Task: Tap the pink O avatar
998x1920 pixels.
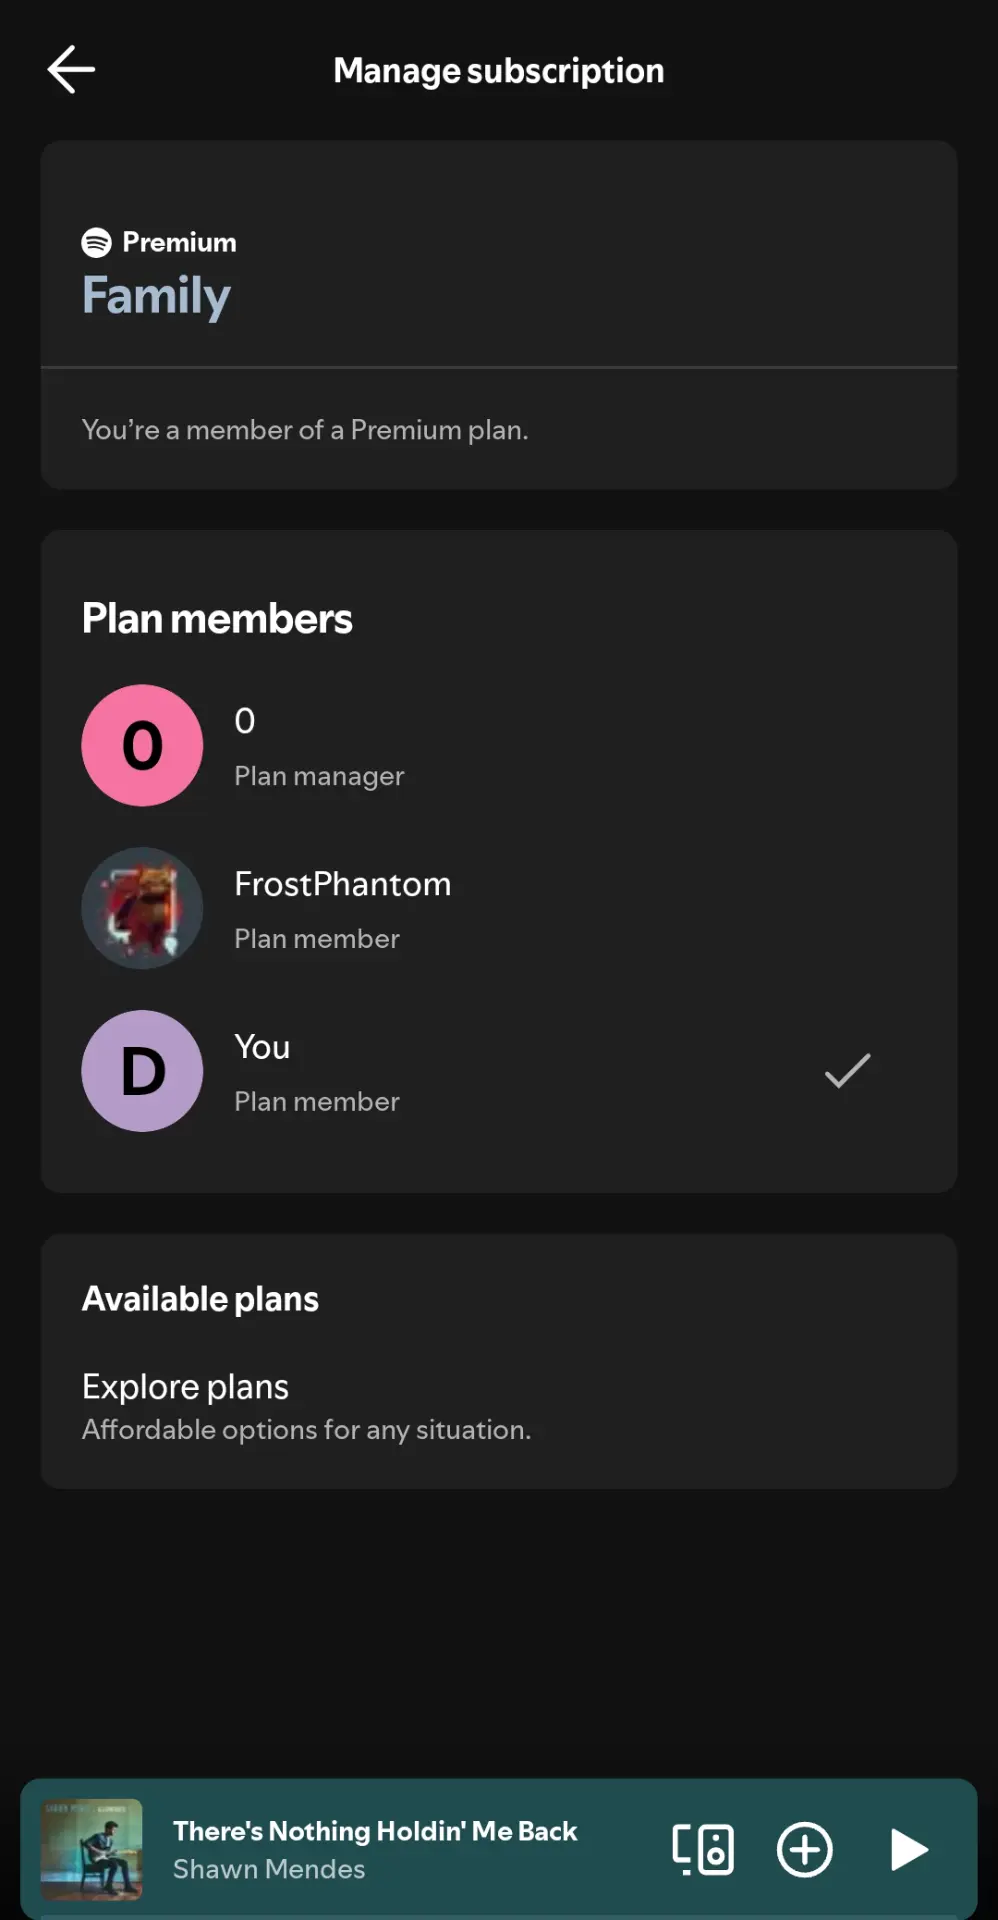Action: (142, 745)
